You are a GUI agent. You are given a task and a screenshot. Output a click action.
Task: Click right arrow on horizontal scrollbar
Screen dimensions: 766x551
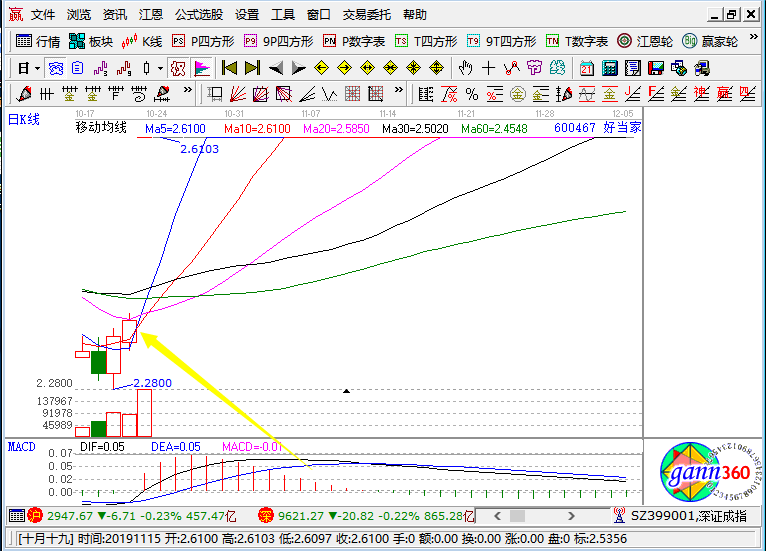[571, 516]
